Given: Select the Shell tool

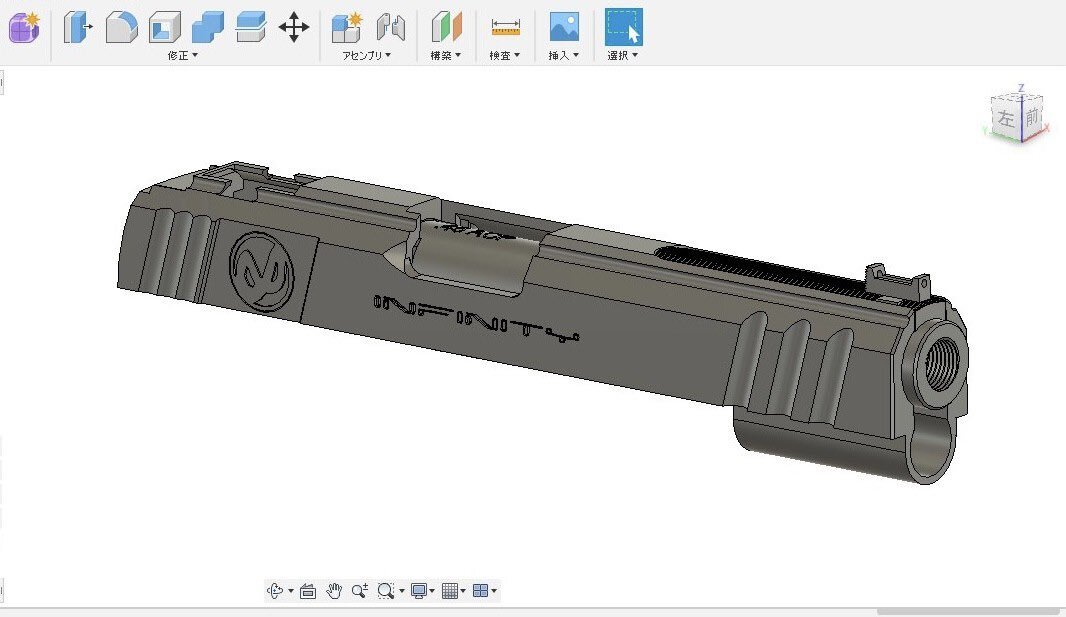Looking at the screenshot, I should 164,27.
